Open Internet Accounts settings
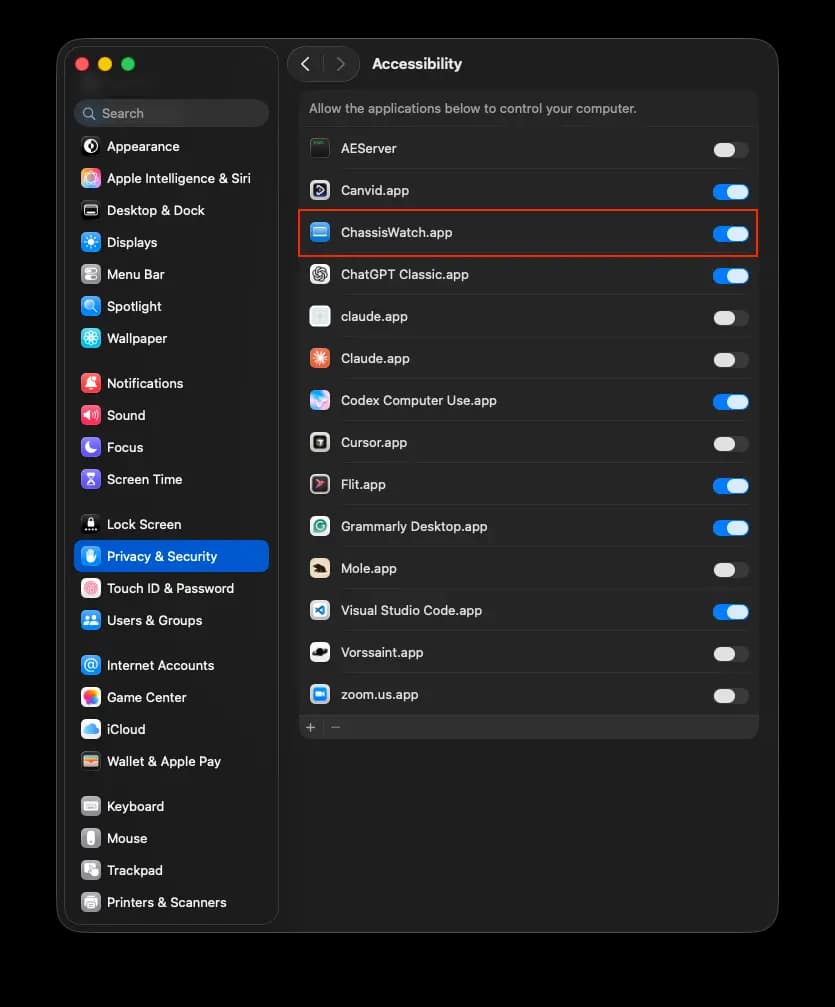This screenshot has width=835, height=1007. click(x=171, y=665)
